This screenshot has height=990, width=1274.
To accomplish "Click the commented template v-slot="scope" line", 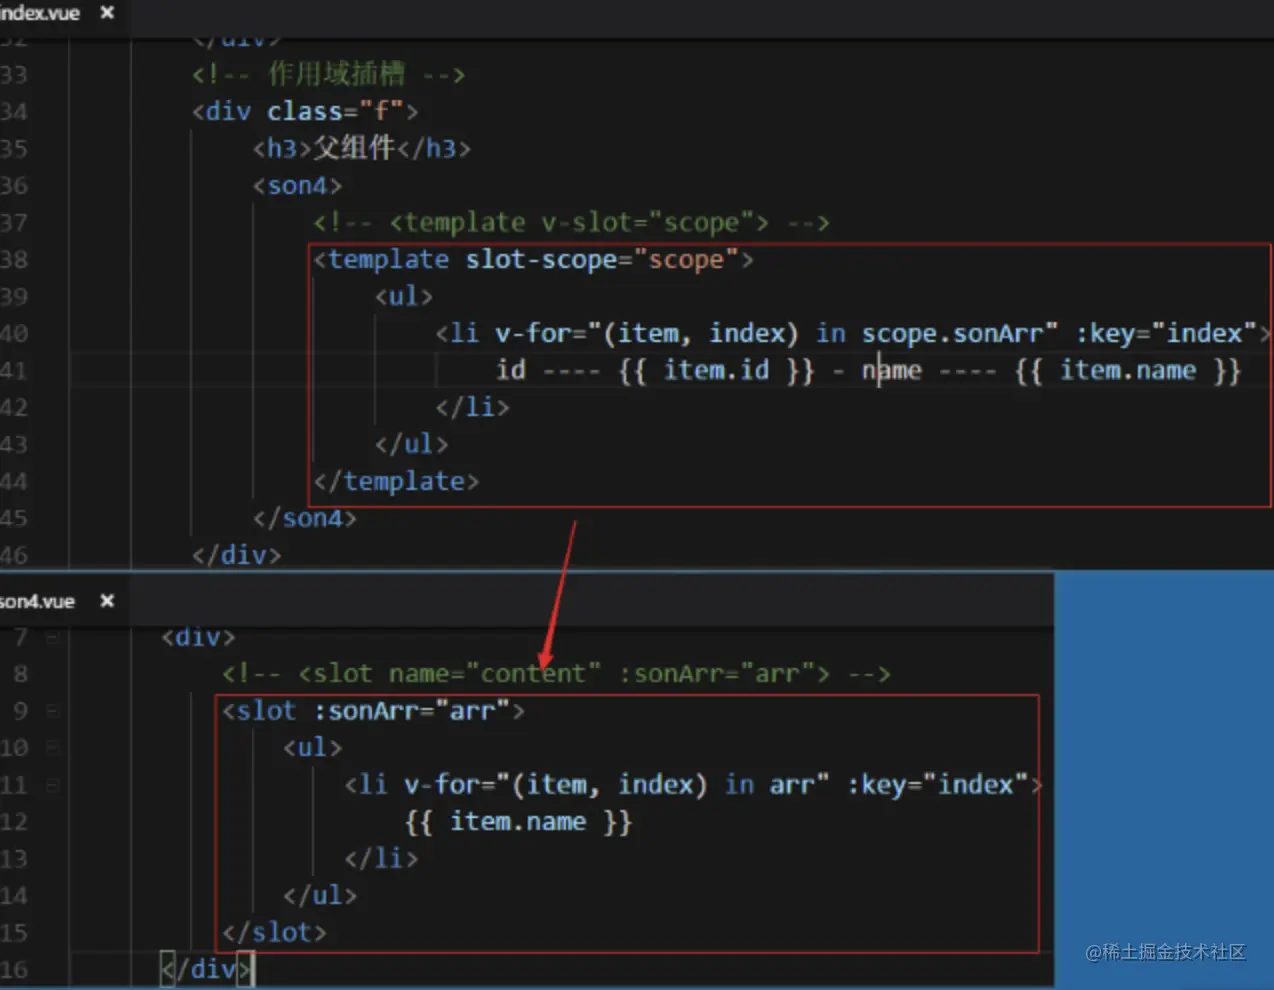I will [x=572, y=222].
